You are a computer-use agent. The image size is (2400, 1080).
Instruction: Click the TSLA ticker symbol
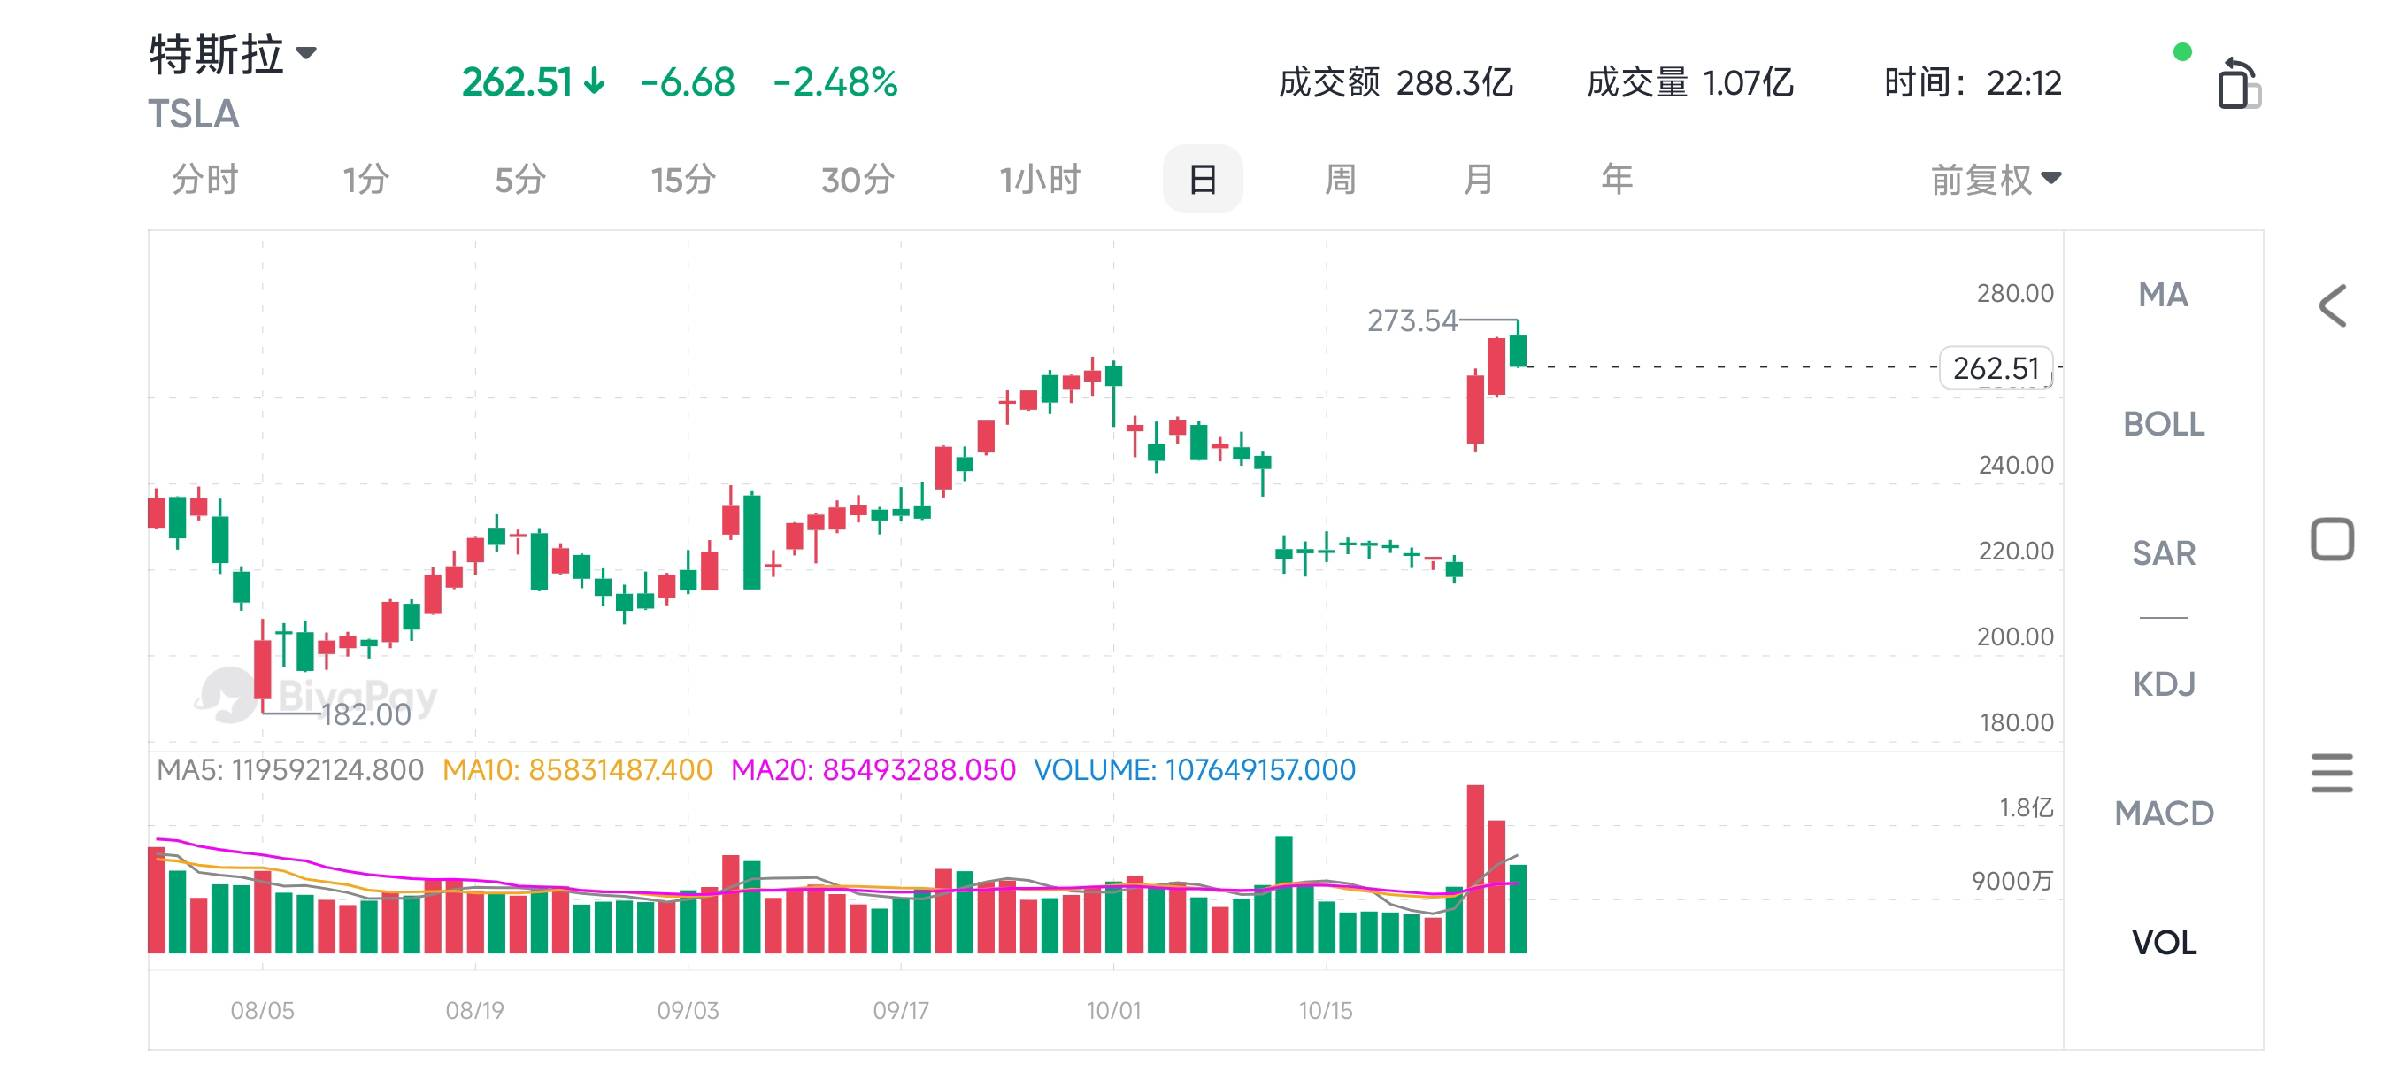click(x=194, y=114)
